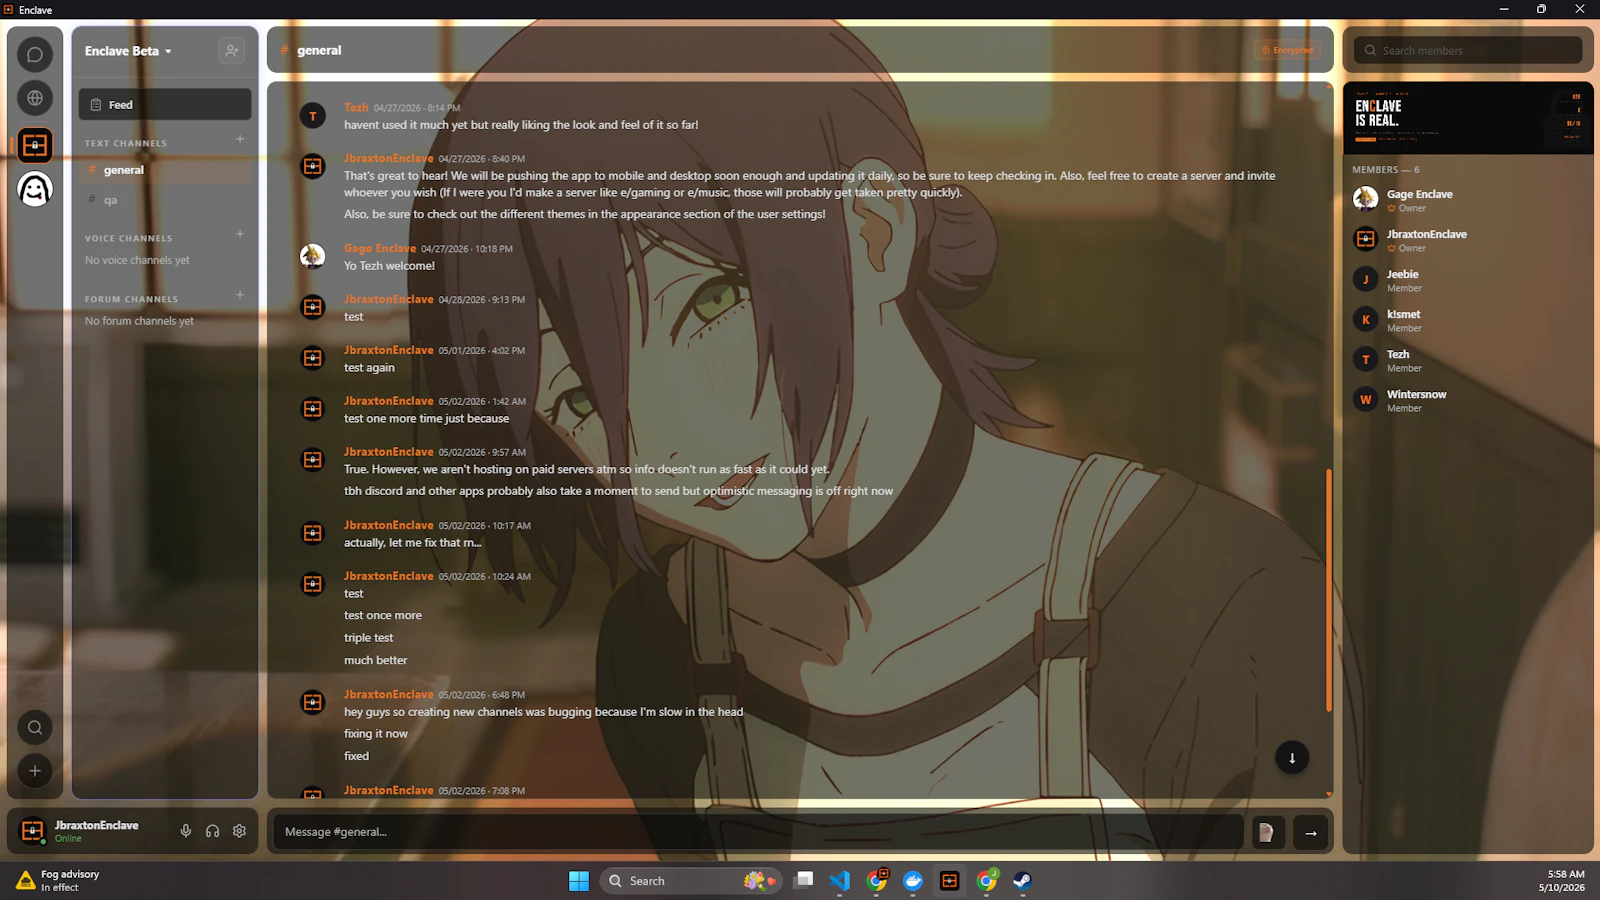Switch to the white ghost-face server icon
Screen dimensions: 1600x900
[x=35, y=189]
